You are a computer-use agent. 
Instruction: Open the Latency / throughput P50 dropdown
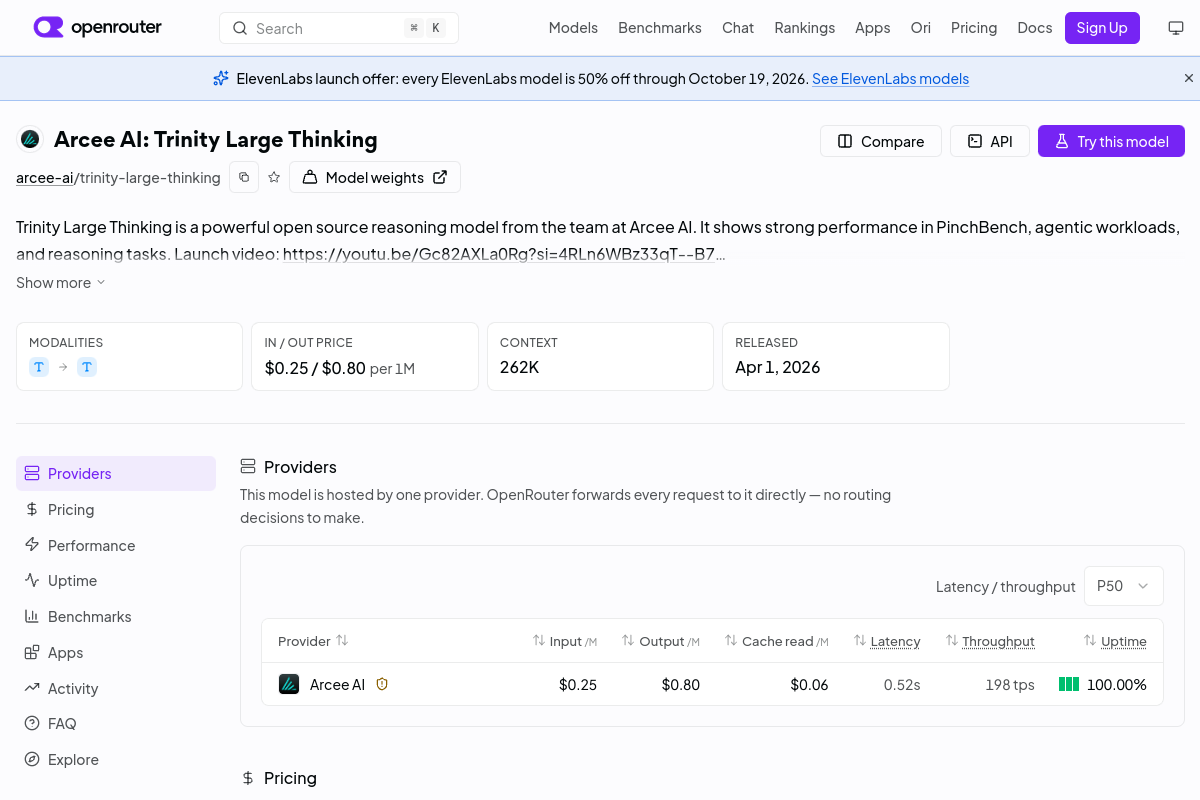click(x=1124, y=586)
